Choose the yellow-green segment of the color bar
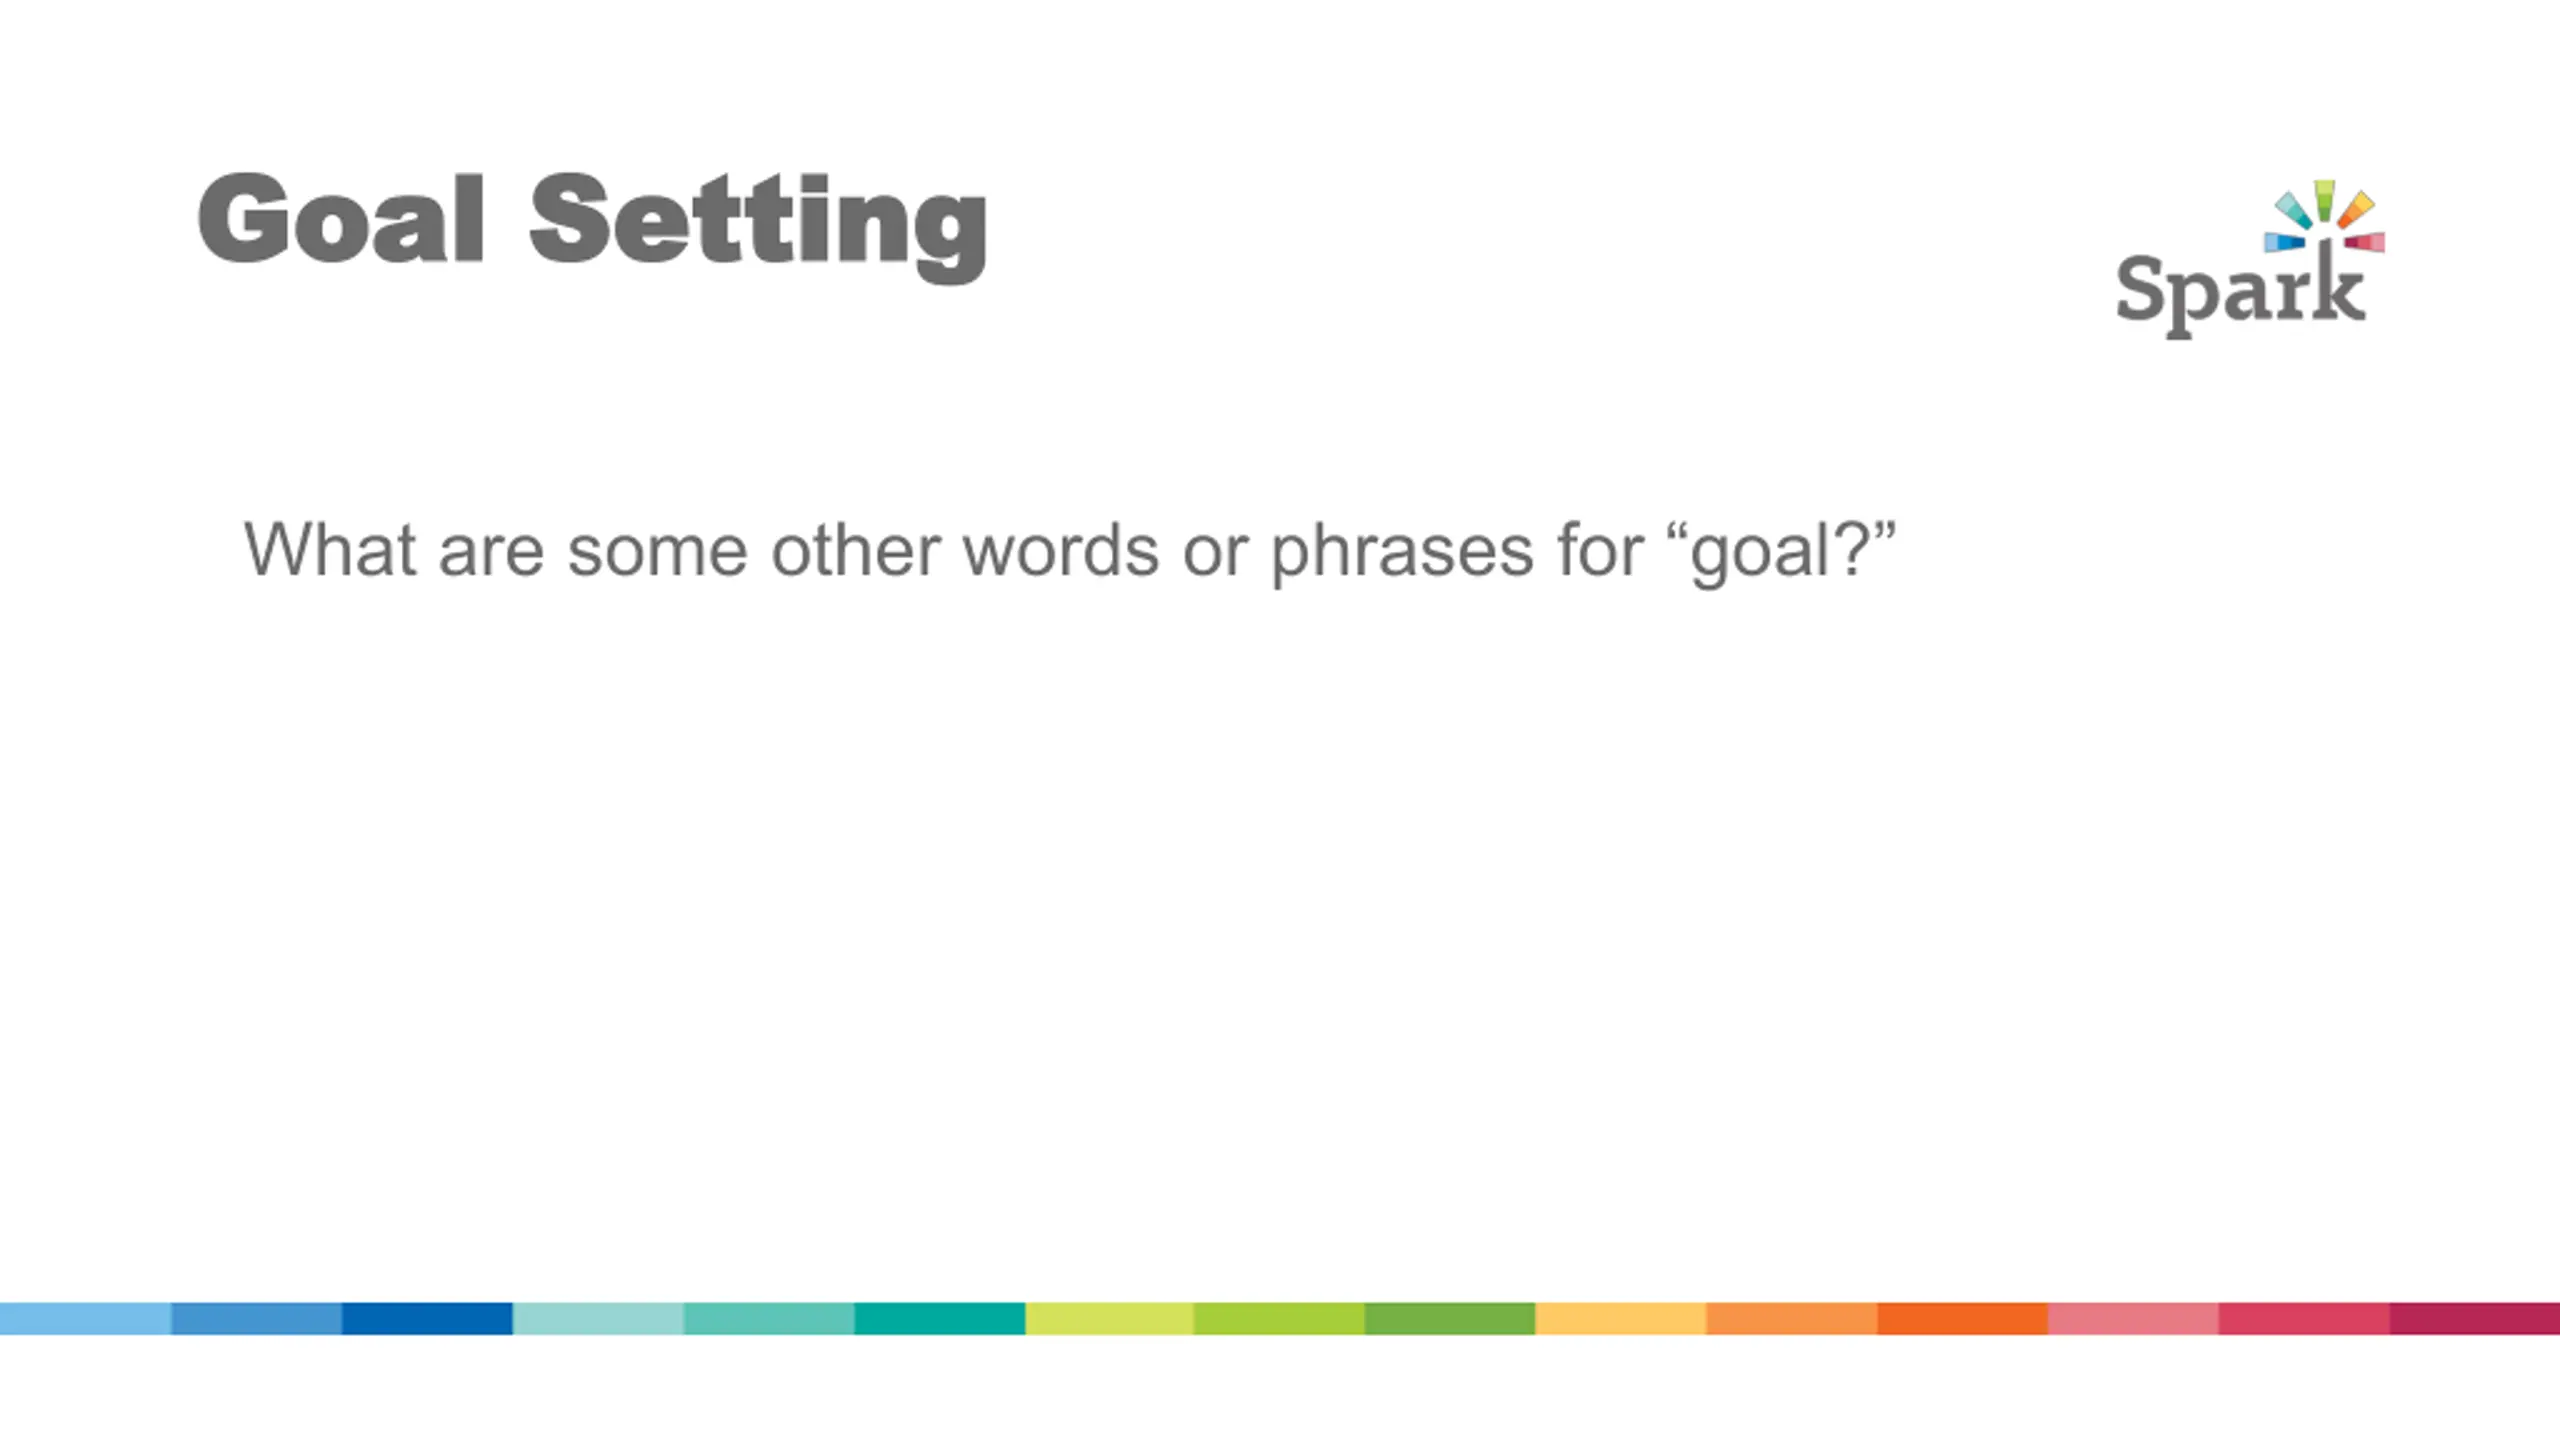The width and height of the screenshot is (2560, 1440). click(x=1109, y=1318)
